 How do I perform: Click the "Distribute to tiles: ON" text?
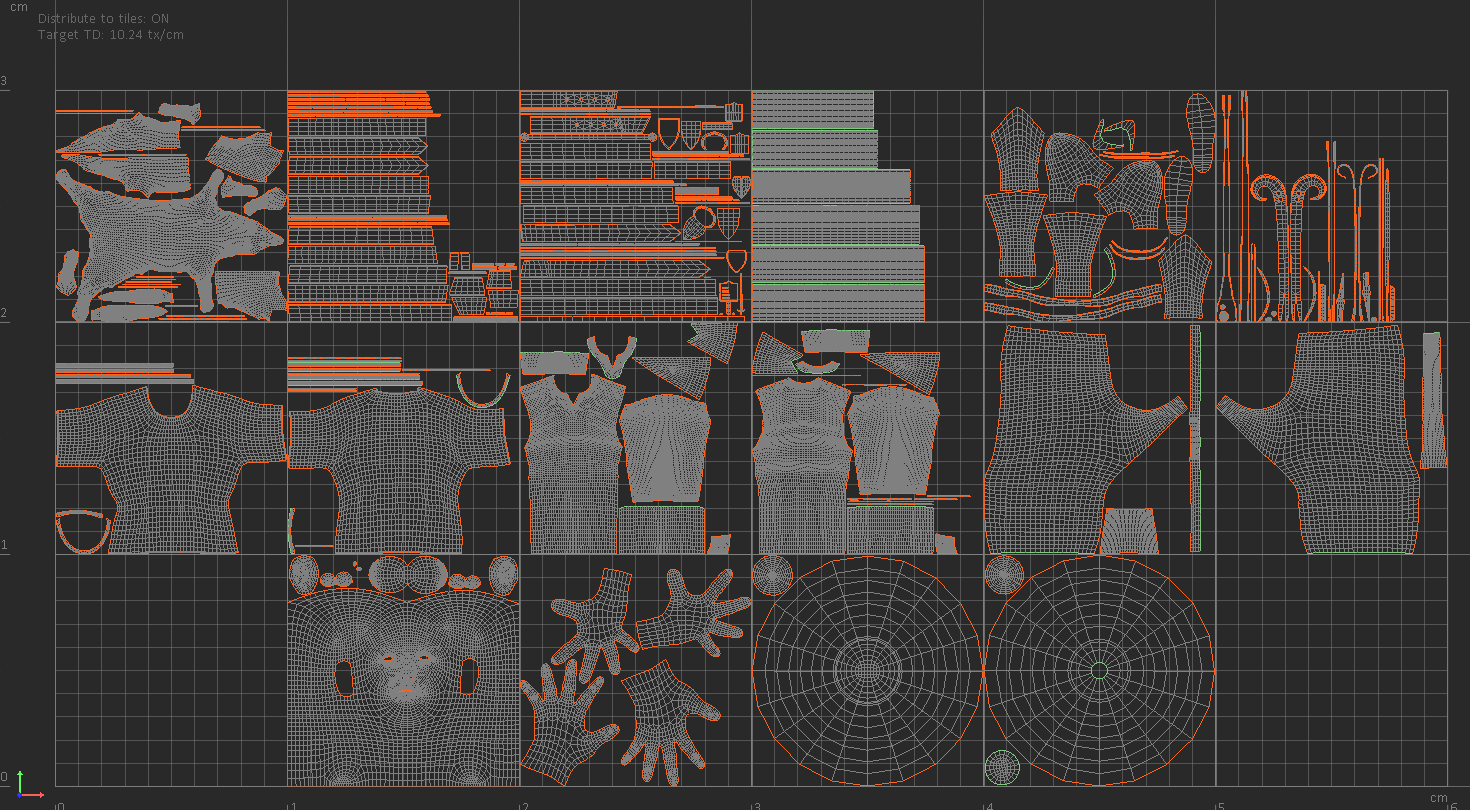pos(104,19)
